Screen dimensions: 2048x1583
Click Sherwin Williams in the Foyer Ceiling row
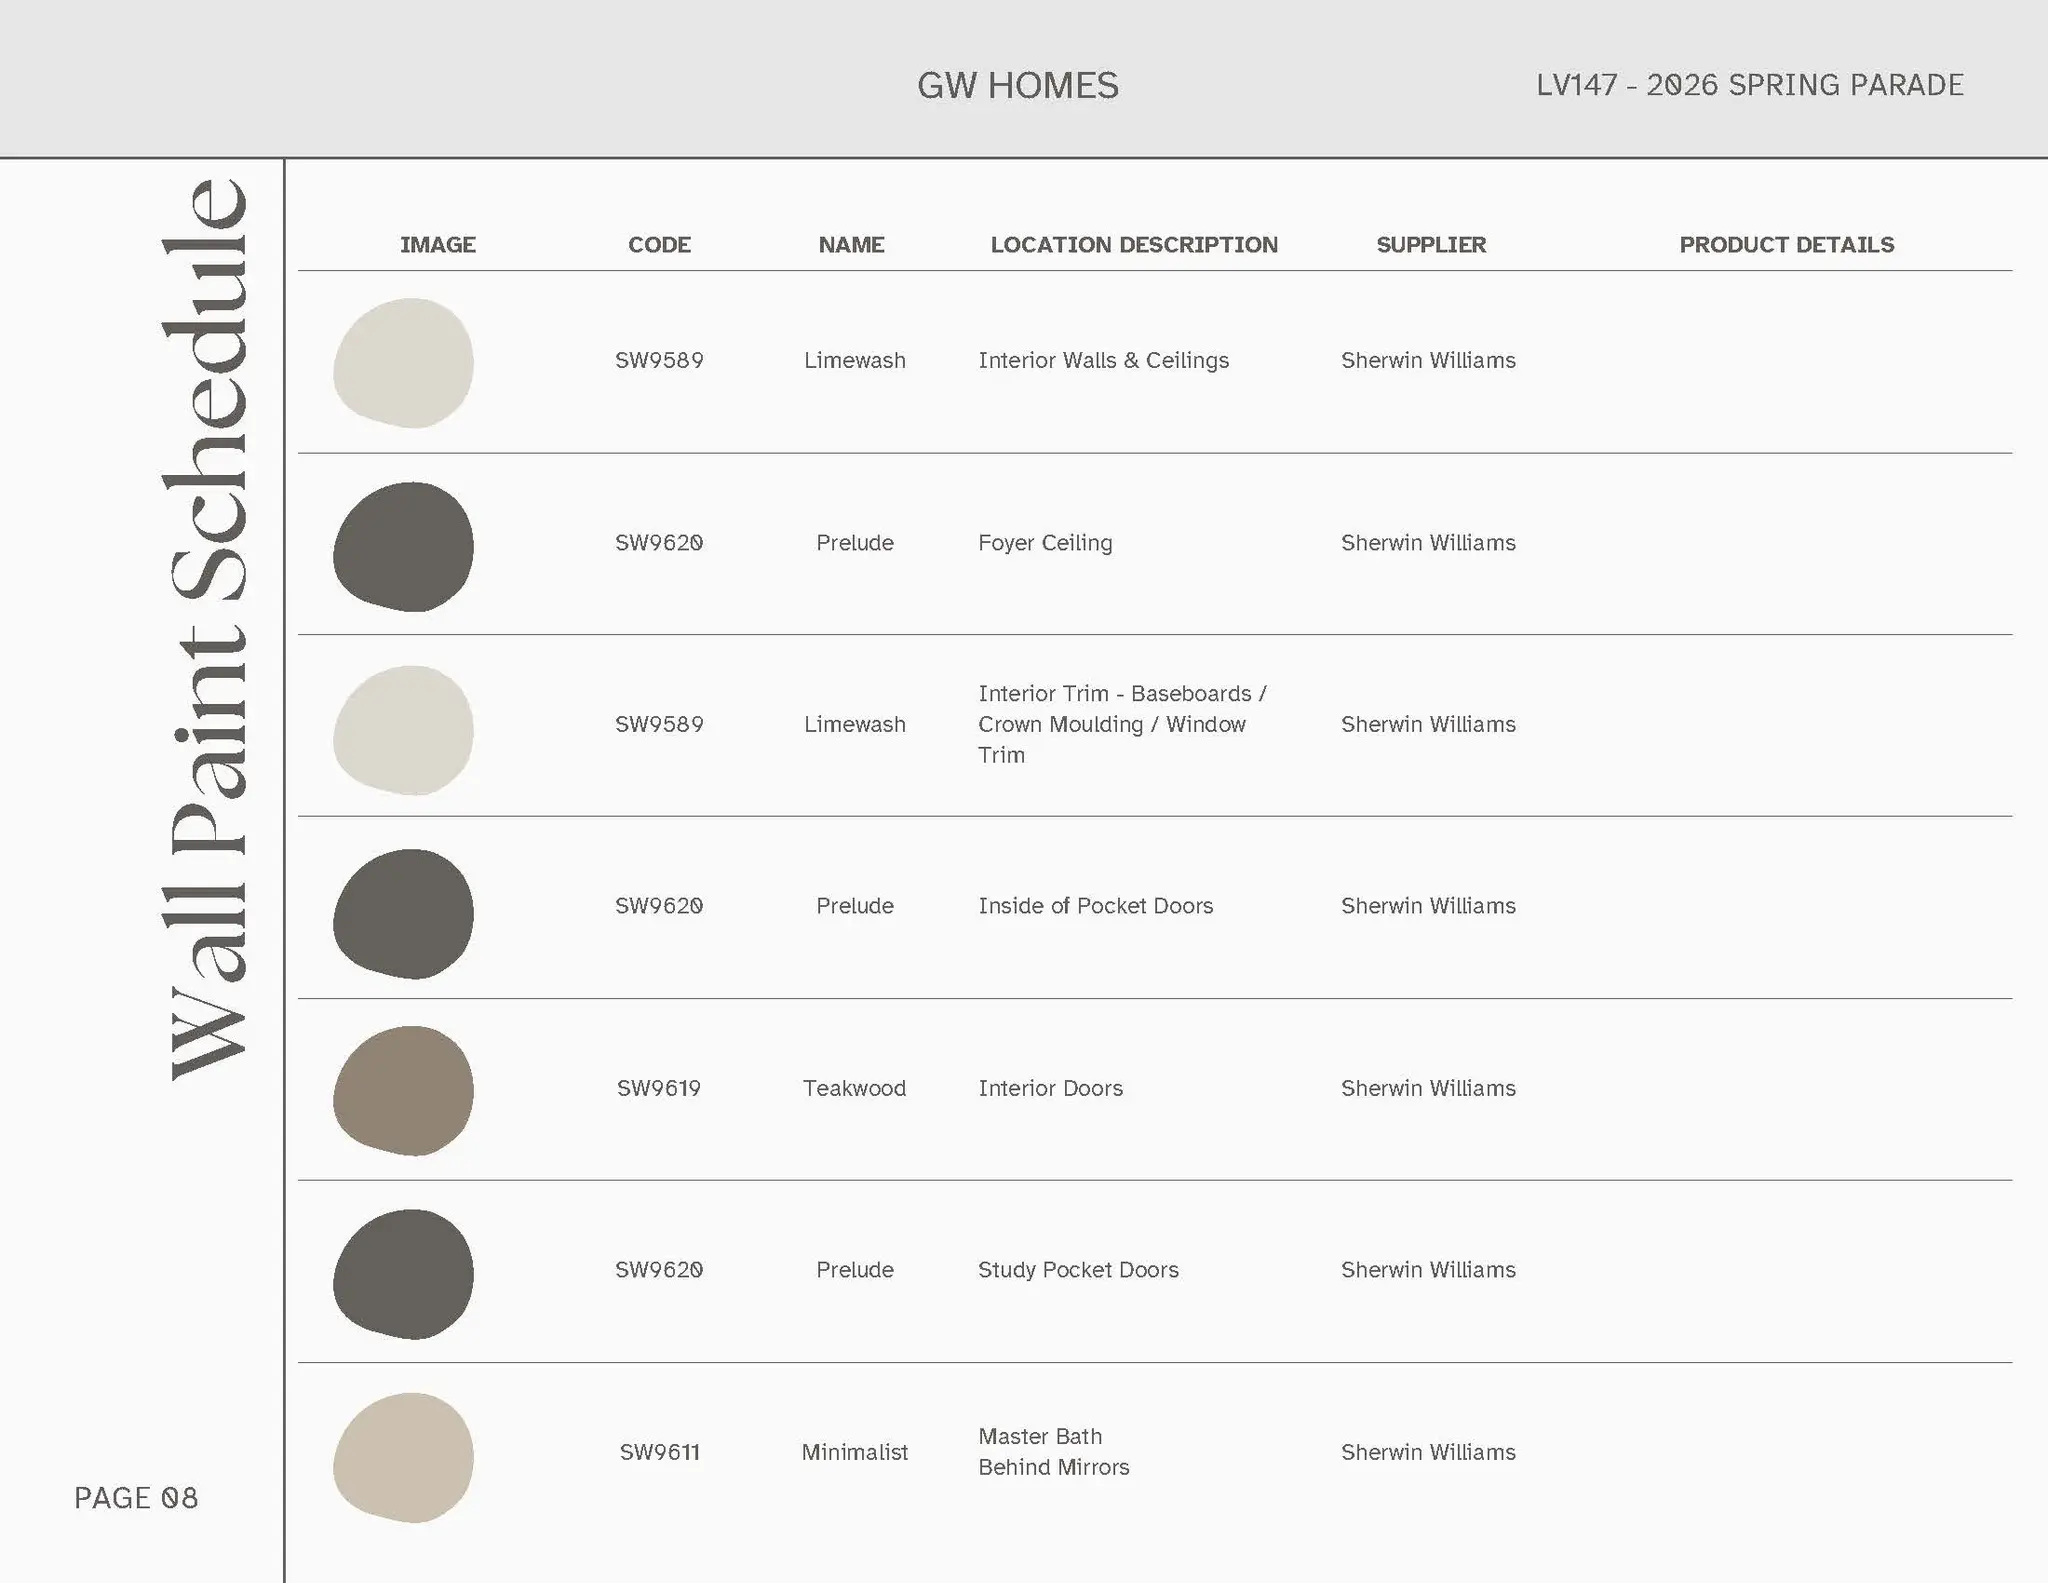pyautogui.click(x=1427, y=543)
